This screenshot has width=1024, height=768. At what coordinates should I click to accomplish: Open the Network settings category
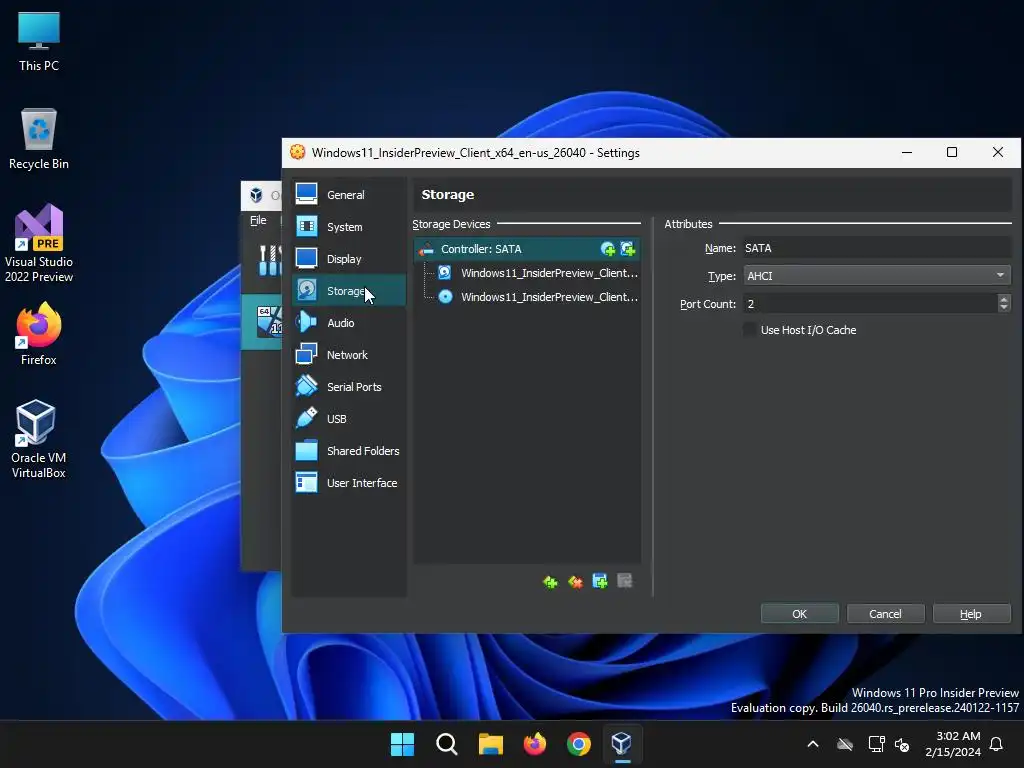click(x=349, y=355)
